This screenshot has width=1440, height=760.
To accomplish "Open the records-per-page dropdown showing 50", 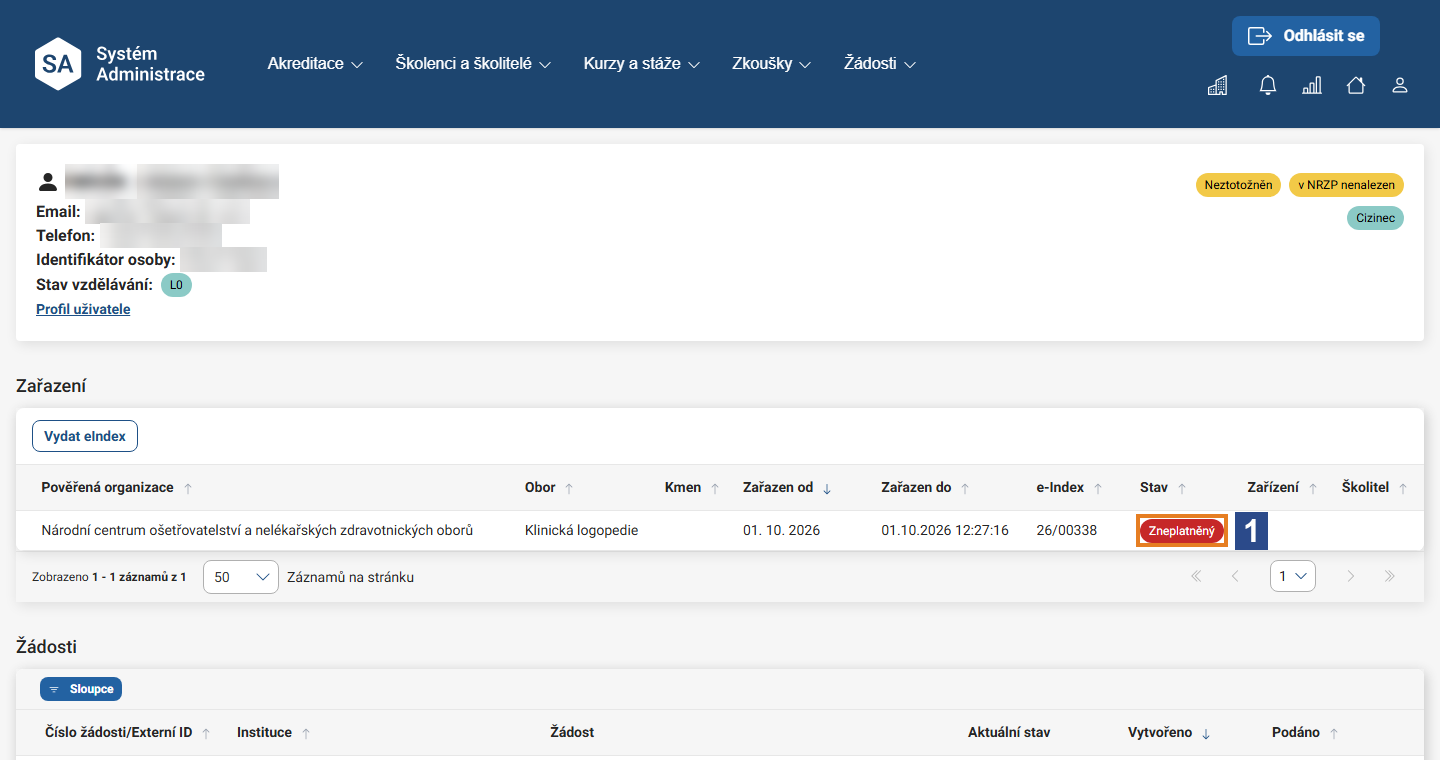I will [x=241, y=577].
